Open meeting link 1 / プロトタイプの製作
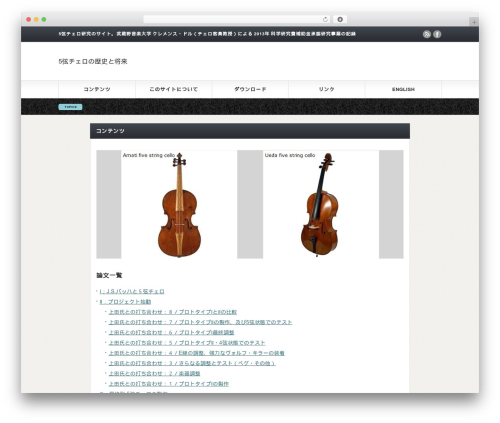 pyautogui.click(x=169, y=384)
